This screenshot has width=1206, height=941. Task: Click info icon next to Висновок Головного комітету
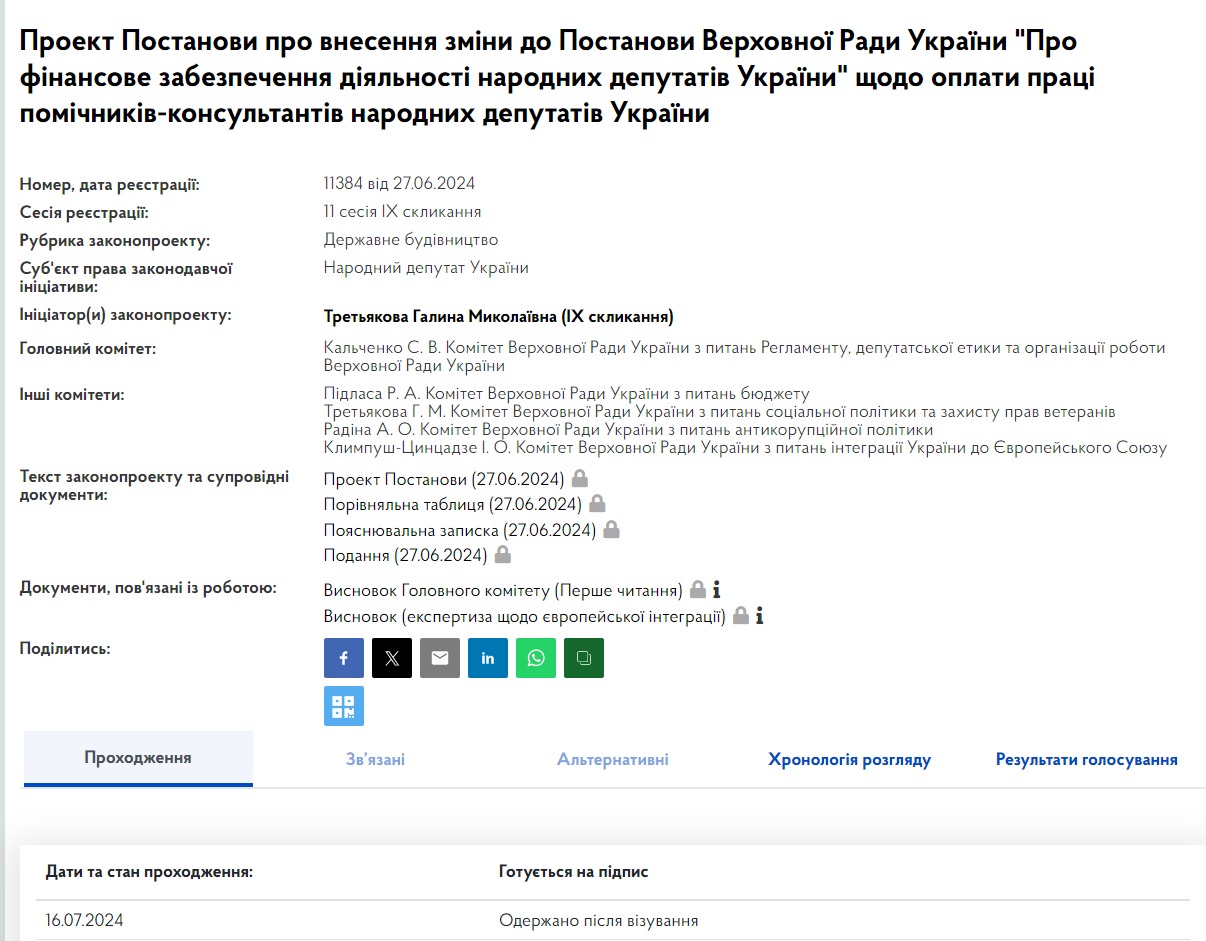point(716,589)
